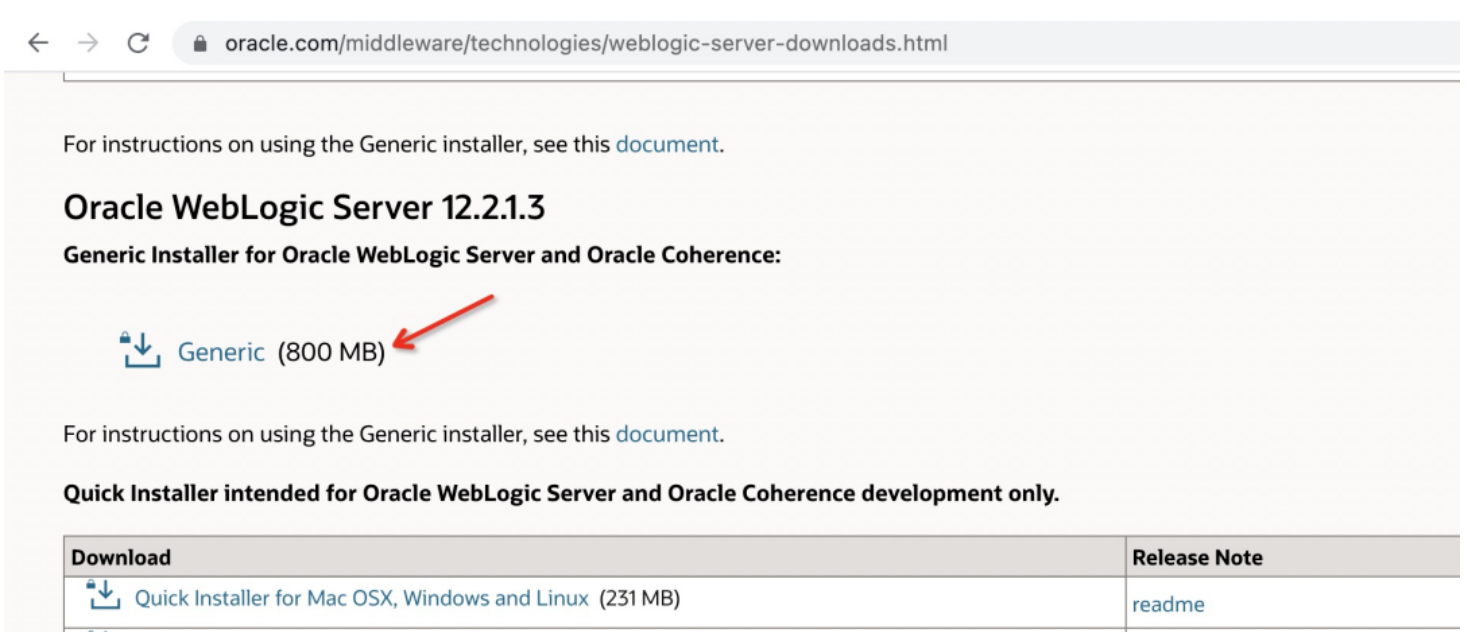The width and height of the screenshot is (1467, 632).
Task: Click the Quick Installer download icon
Action: click(104, 595)
